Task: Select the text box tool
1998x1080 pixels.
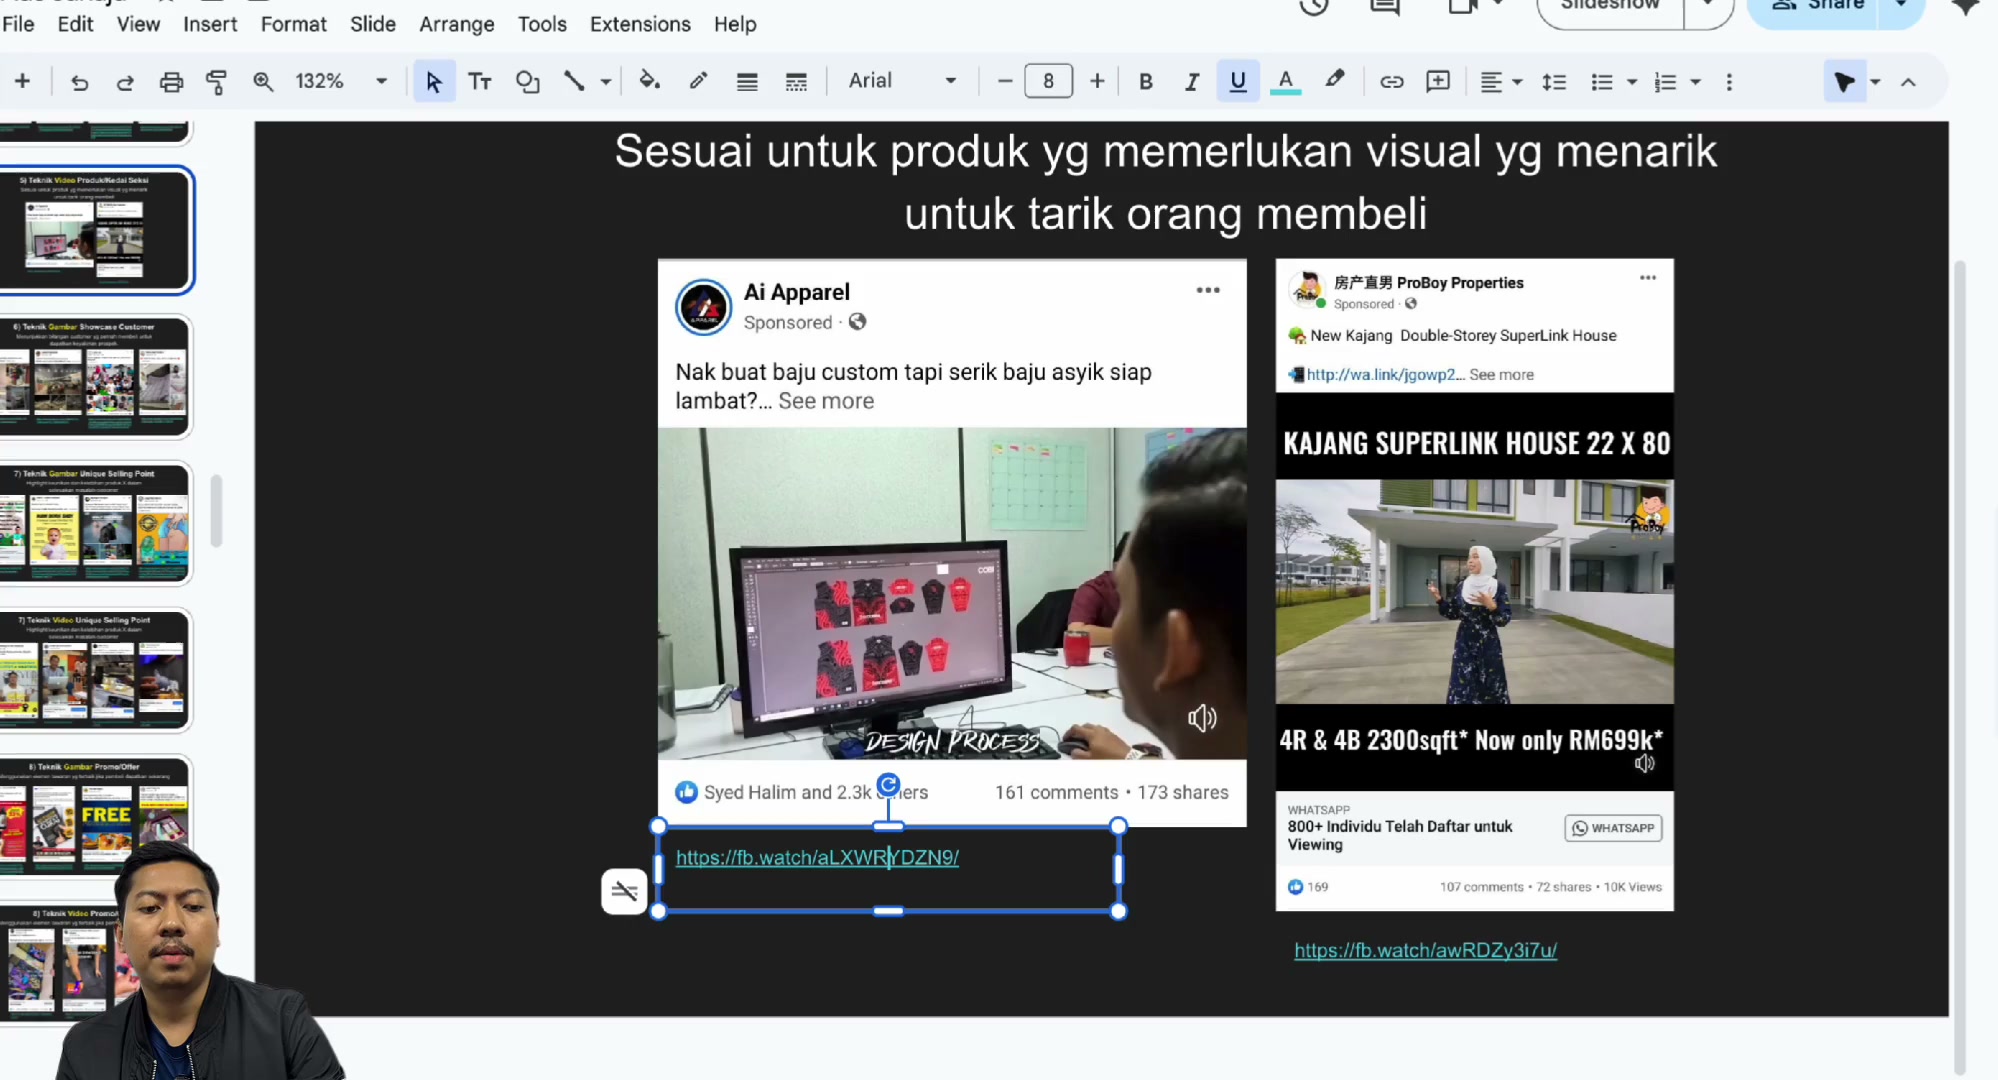Action: (x=480, y=82)
